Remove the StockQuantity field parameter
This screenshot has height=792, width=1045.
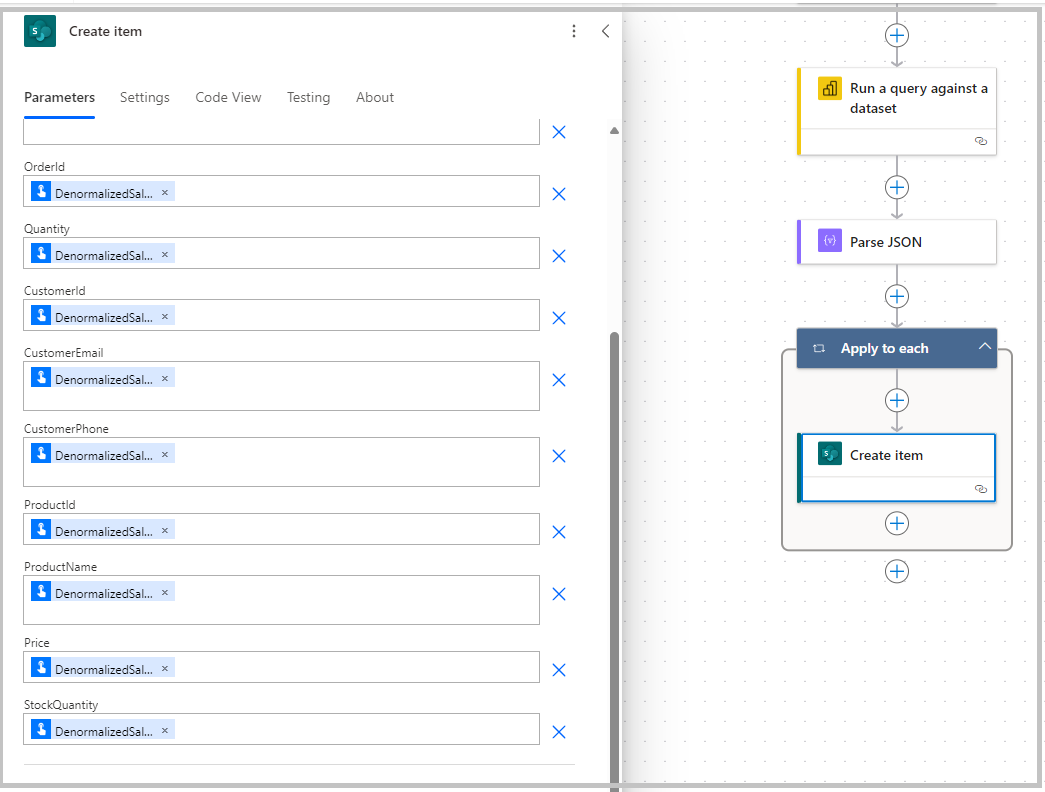click(559, 732)
